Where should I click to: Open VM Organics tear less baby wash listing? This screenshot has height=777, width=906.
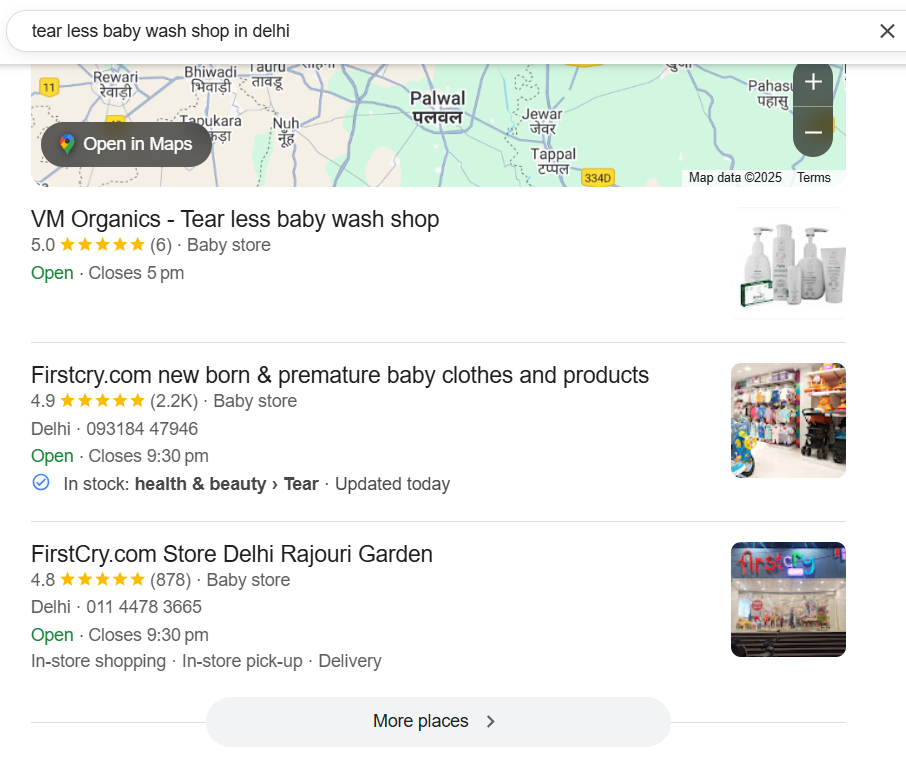pyautogui.click(x=235, y=219)
